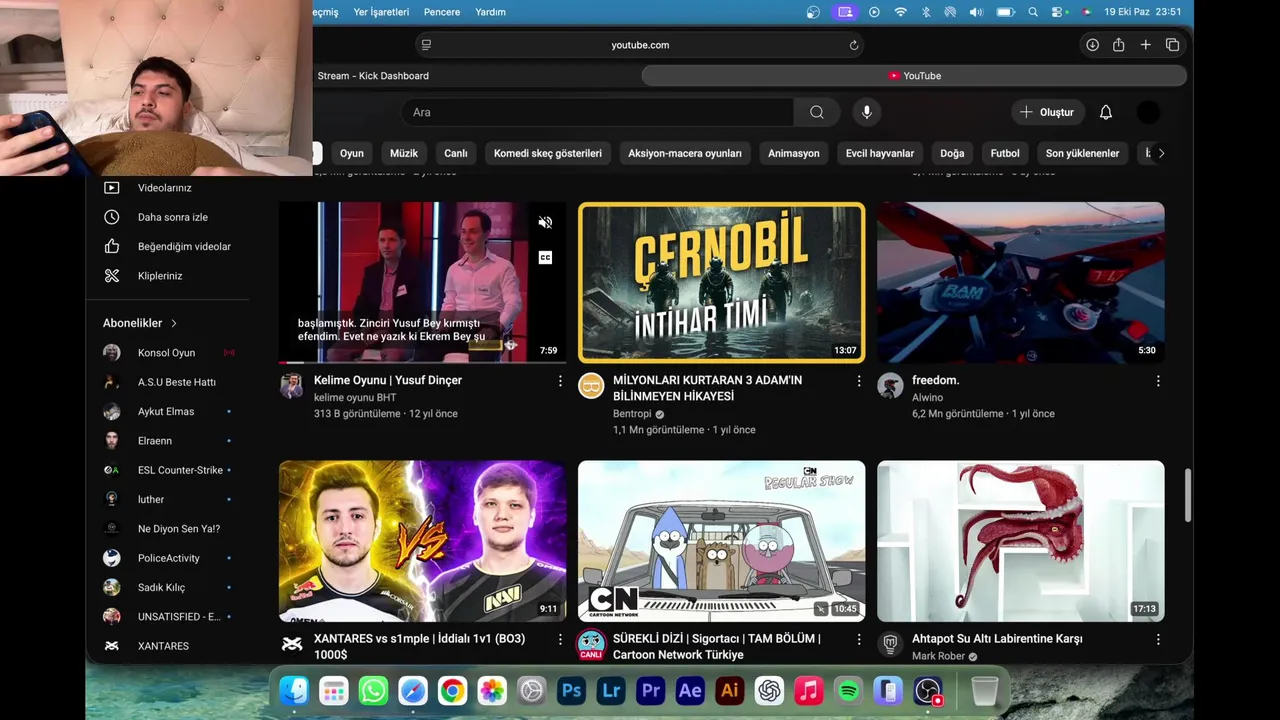Seek on the Kelime Oyunu preview progress bar

[x=422, y=361]
